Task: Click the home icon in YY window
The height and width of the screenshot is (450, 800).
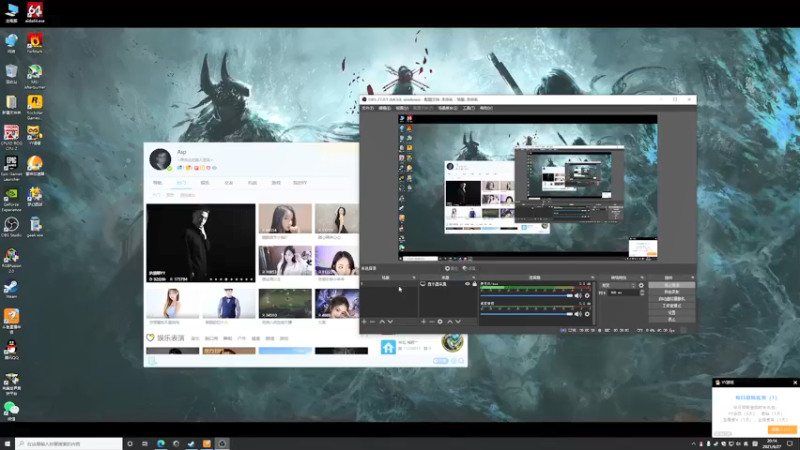Action: click(x=388, y=347)
